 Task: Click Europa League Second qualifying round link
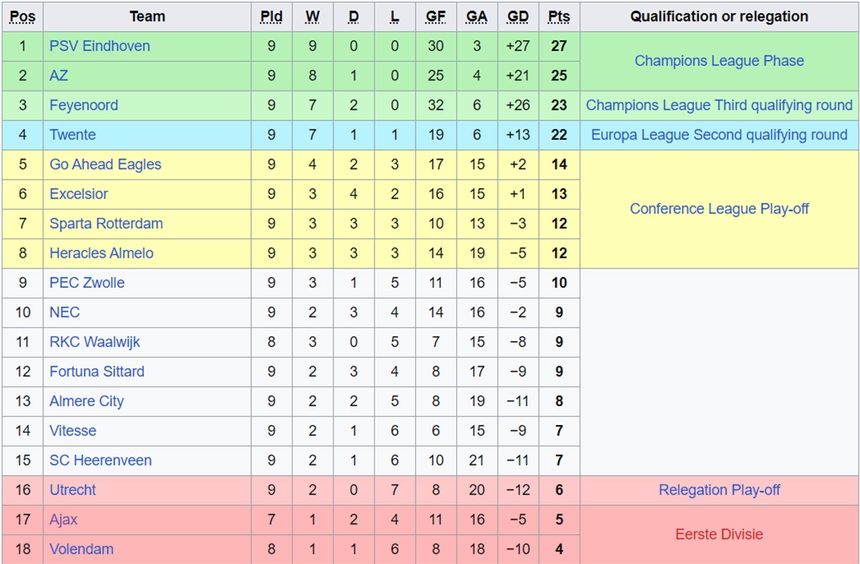[719, 135]
